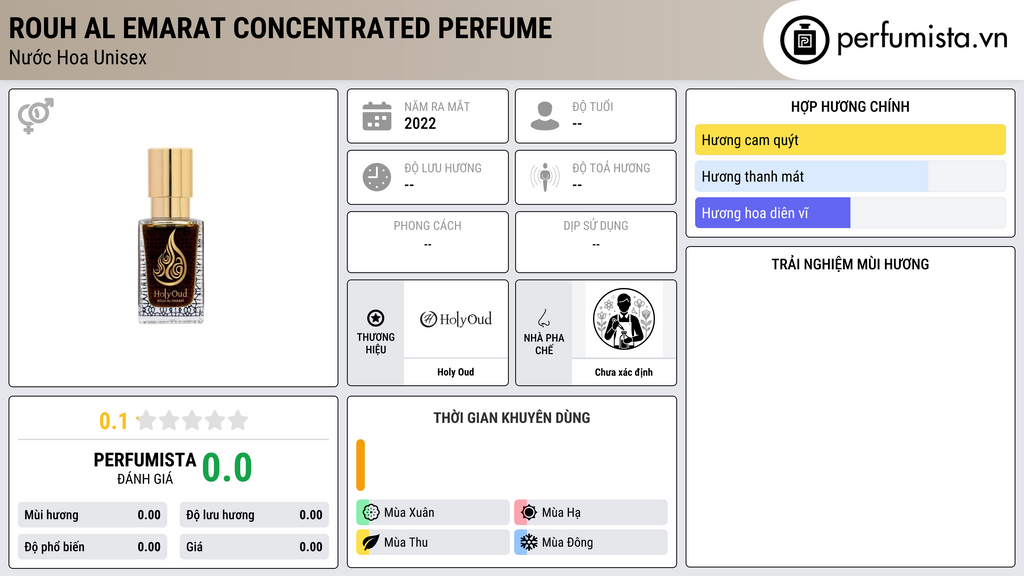1024x576 pixels.
Task: Click the perfume bottle product image
Action: [x=171, y=236]
